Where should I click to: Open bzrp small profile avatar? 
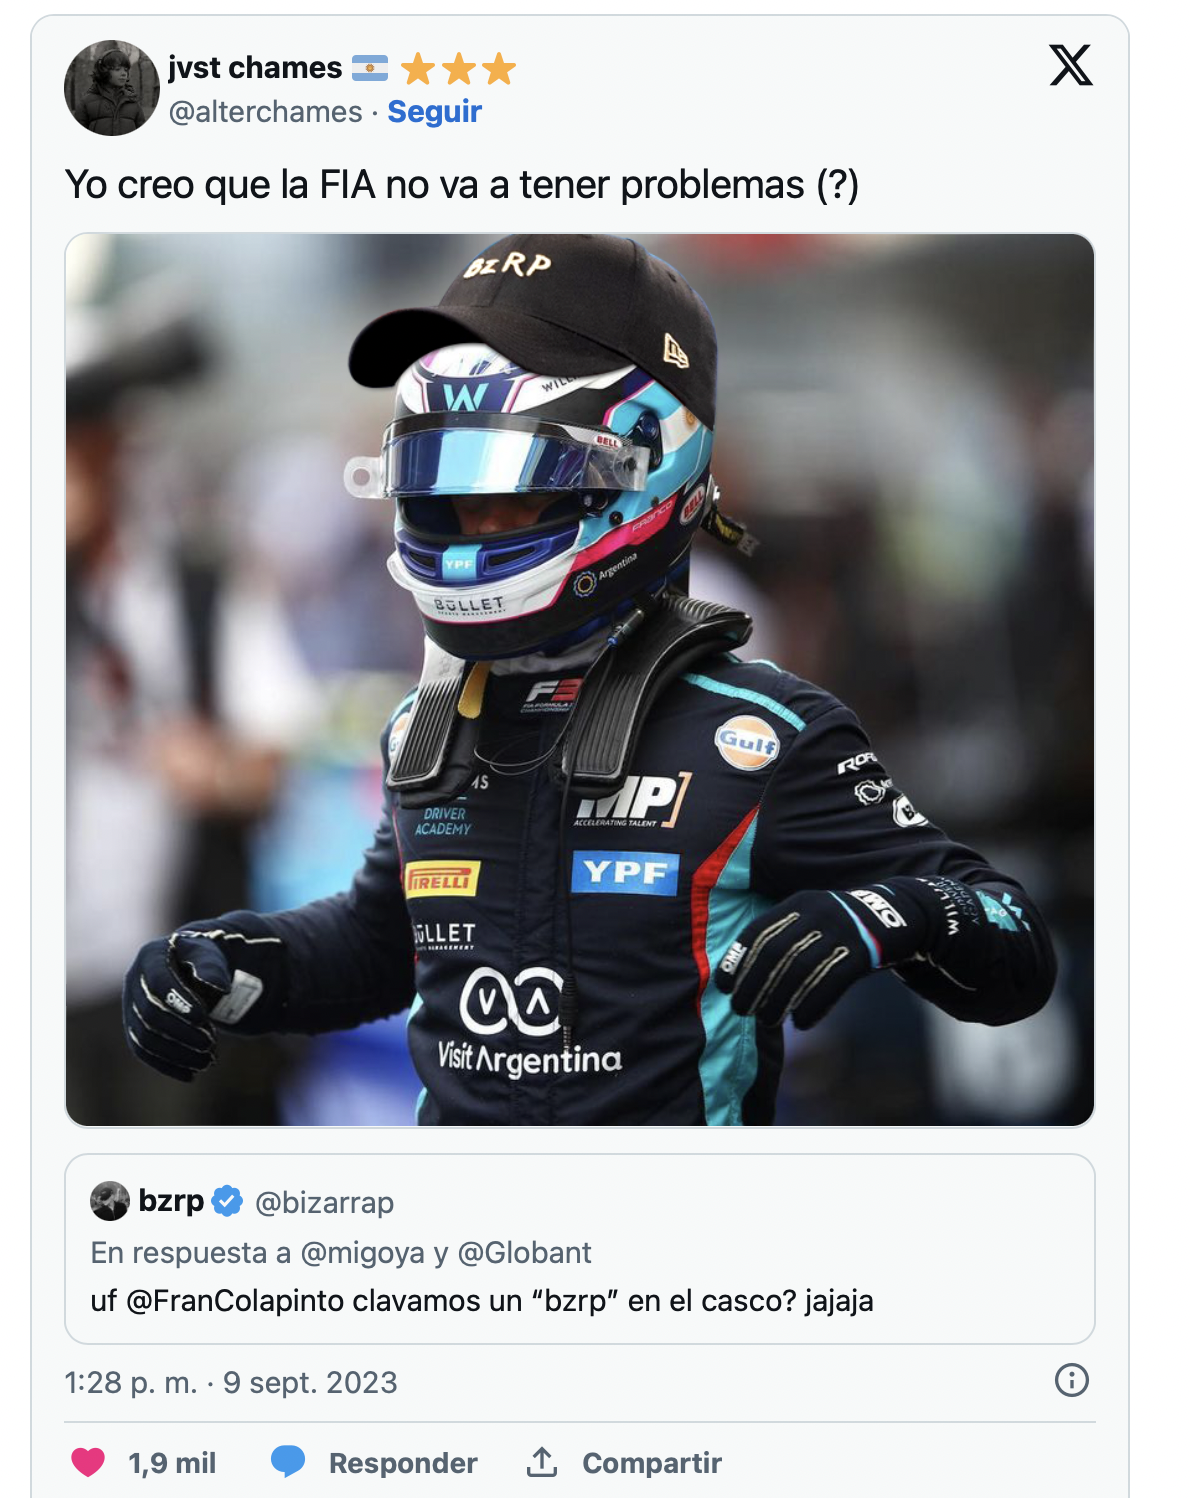coord(110,1201)
